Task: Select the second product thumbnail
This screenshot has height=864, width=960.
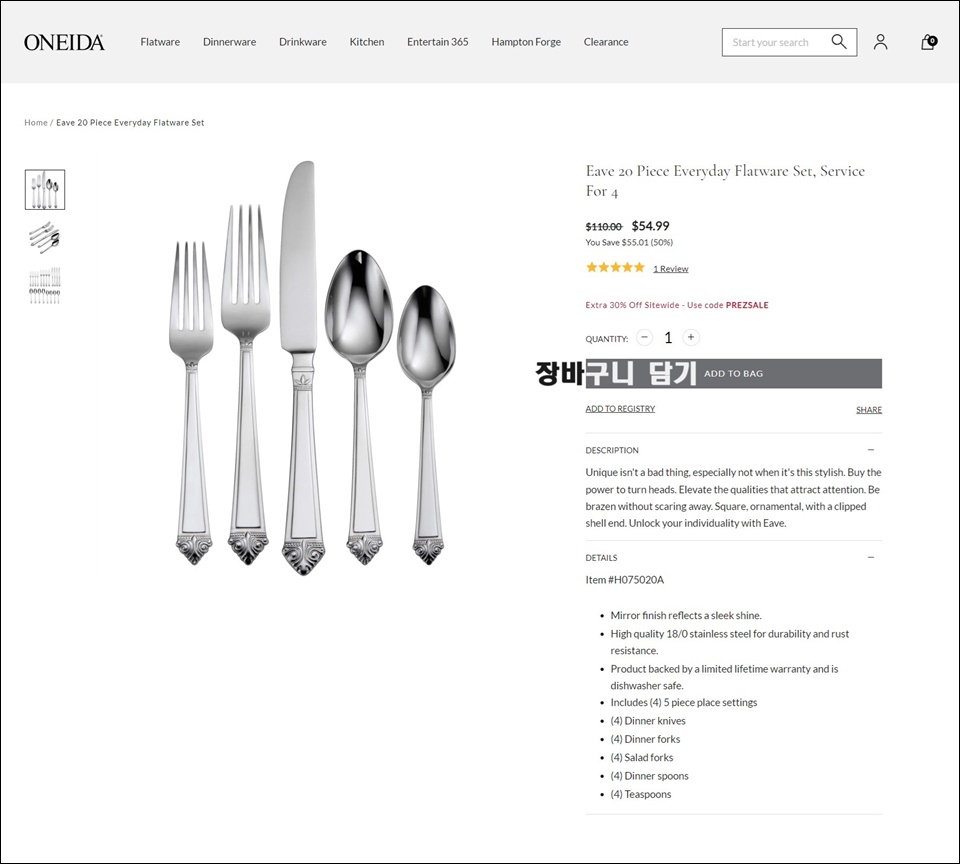Action: point(45,238)
